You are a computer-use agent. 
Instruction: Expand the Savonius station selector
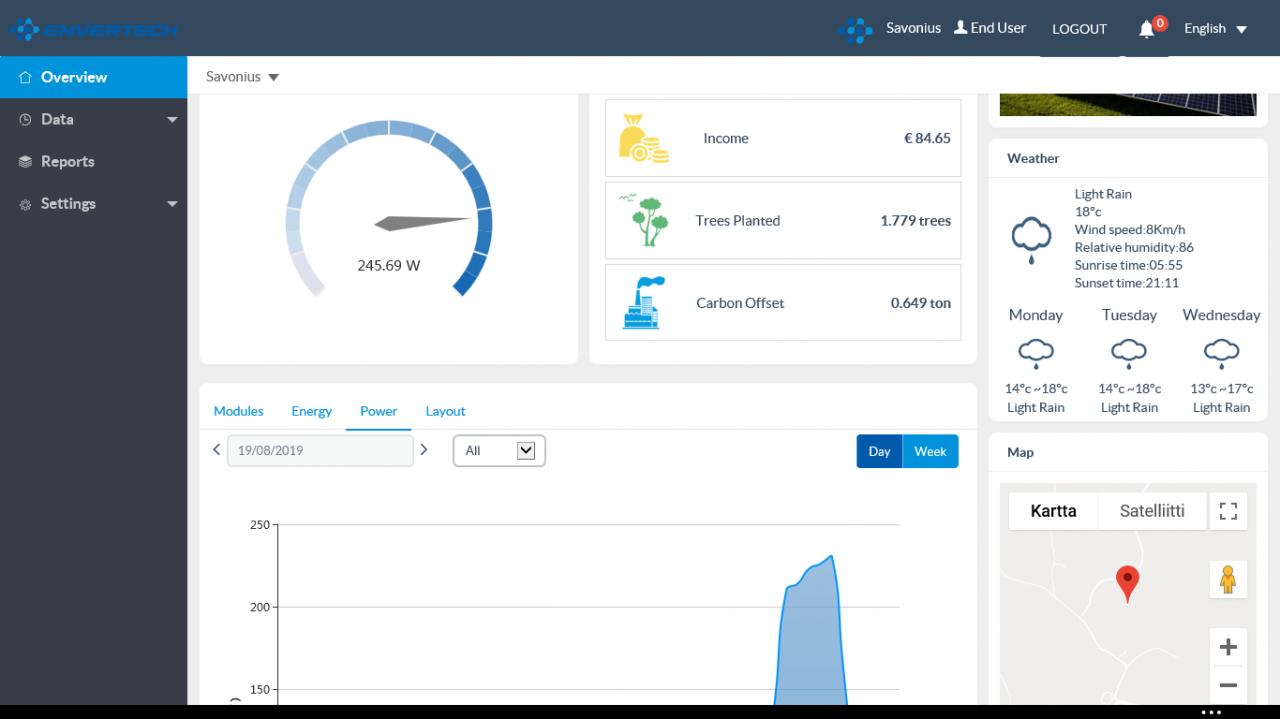pyautogui.click(x=242, y=76)
